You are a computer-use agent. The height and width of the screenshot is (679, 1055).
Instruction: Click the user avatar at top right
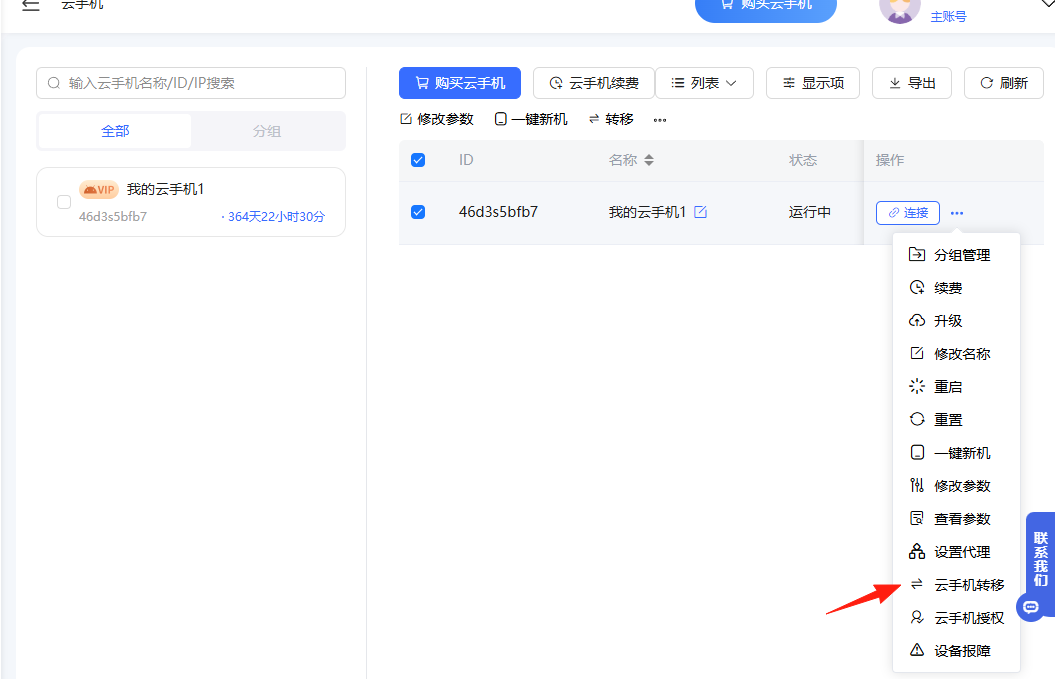(899, 8)
